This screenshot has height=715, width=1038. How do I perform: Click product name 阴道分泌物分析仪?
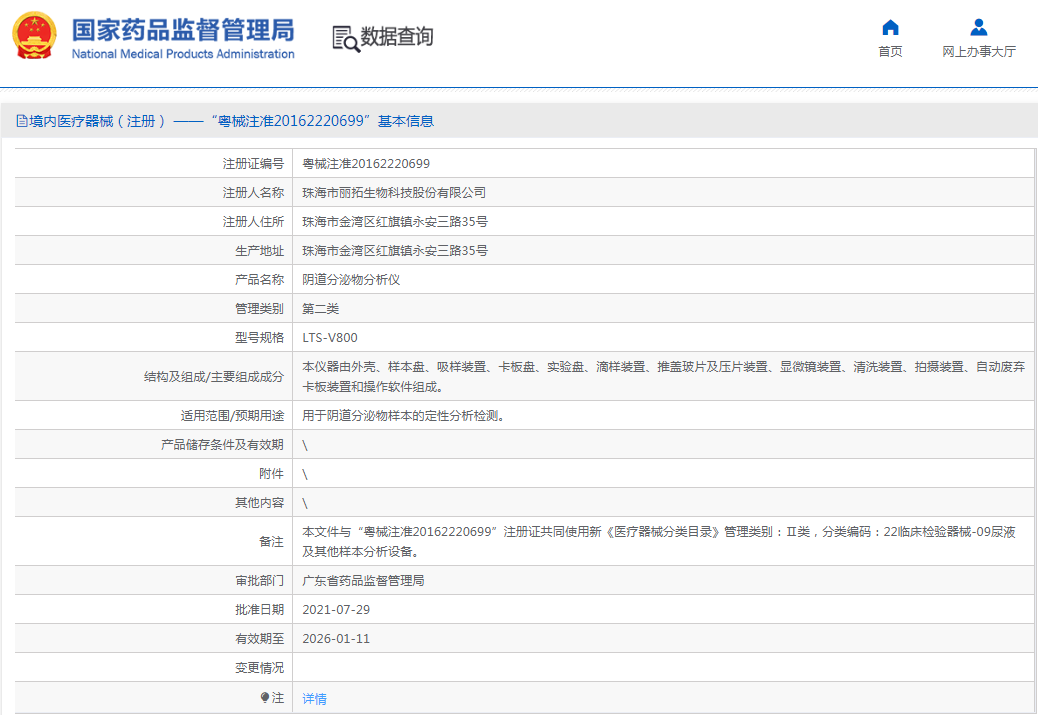[351, 280]
